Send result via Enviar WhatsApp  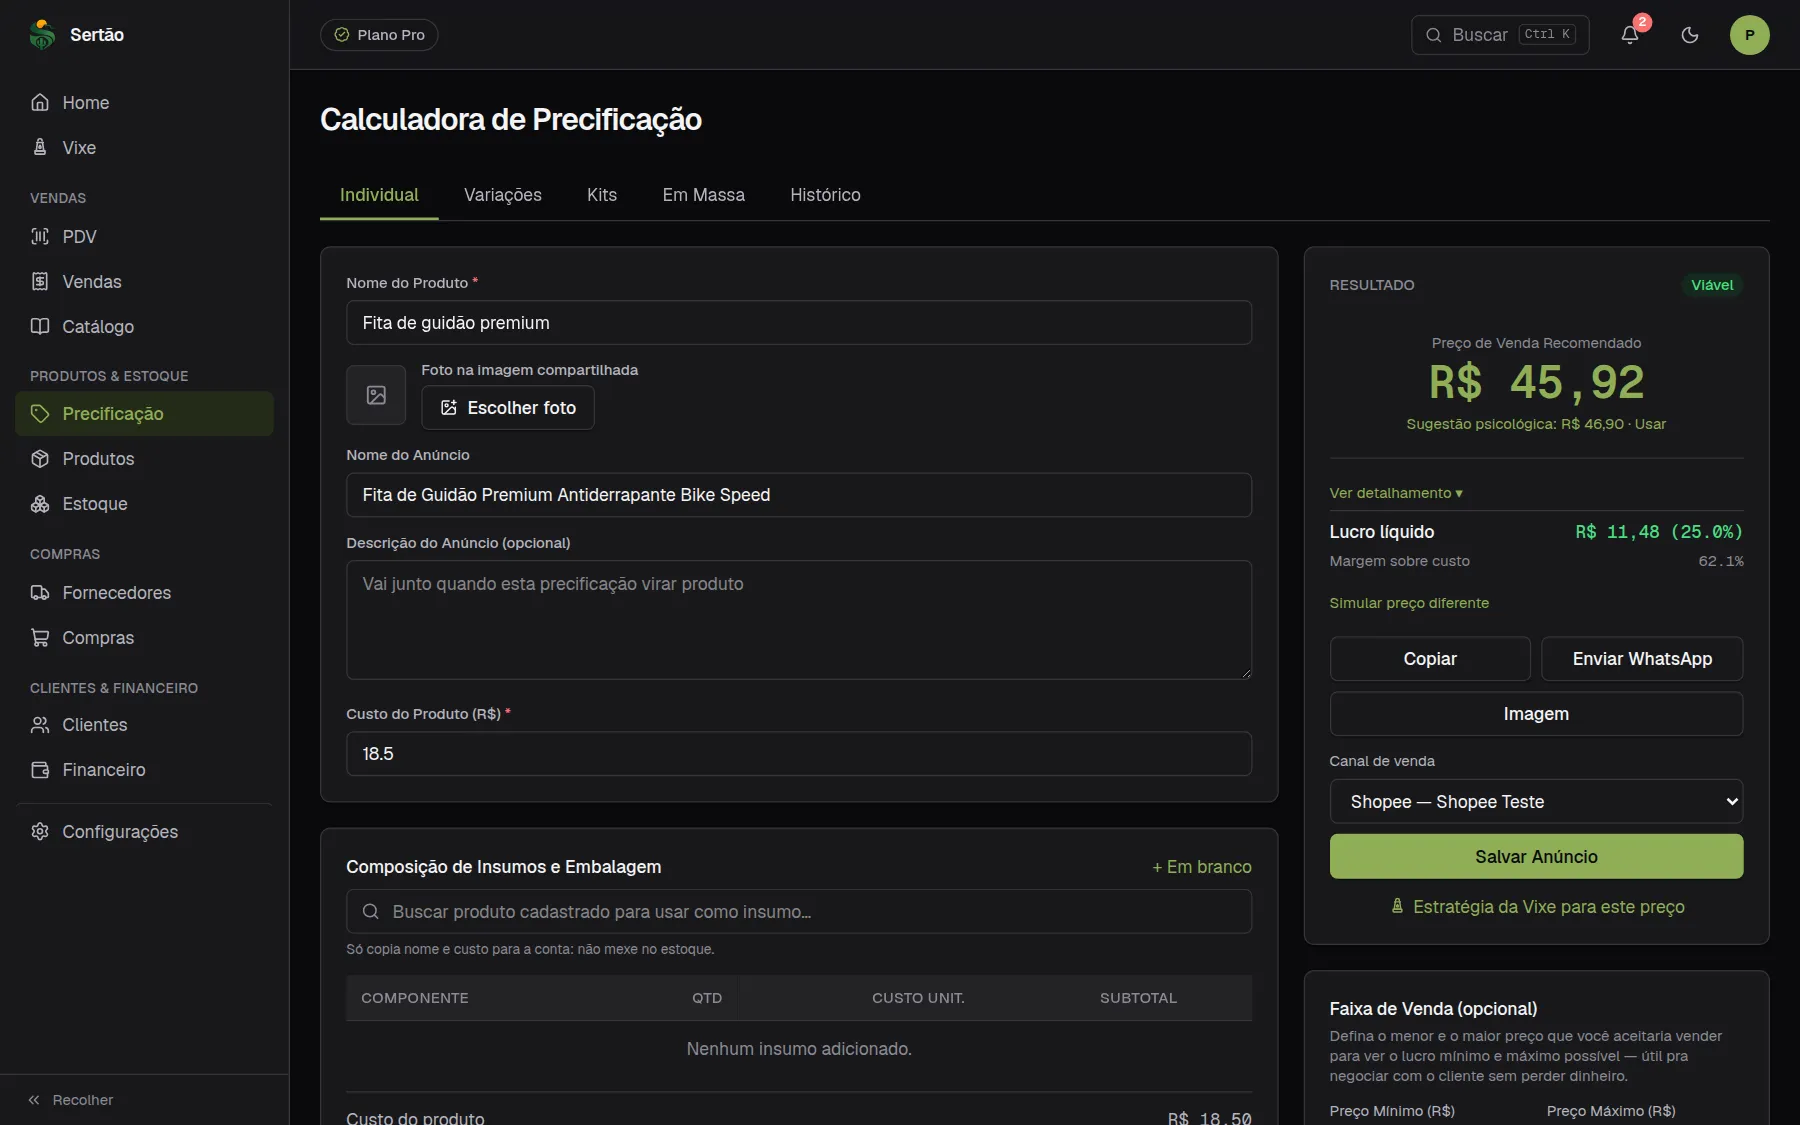pos(1642,659)
